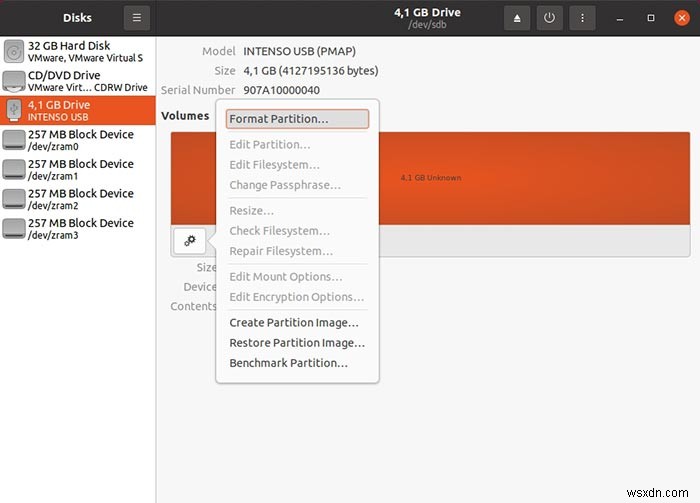Choose Resize… menu entry

(297, 211)
